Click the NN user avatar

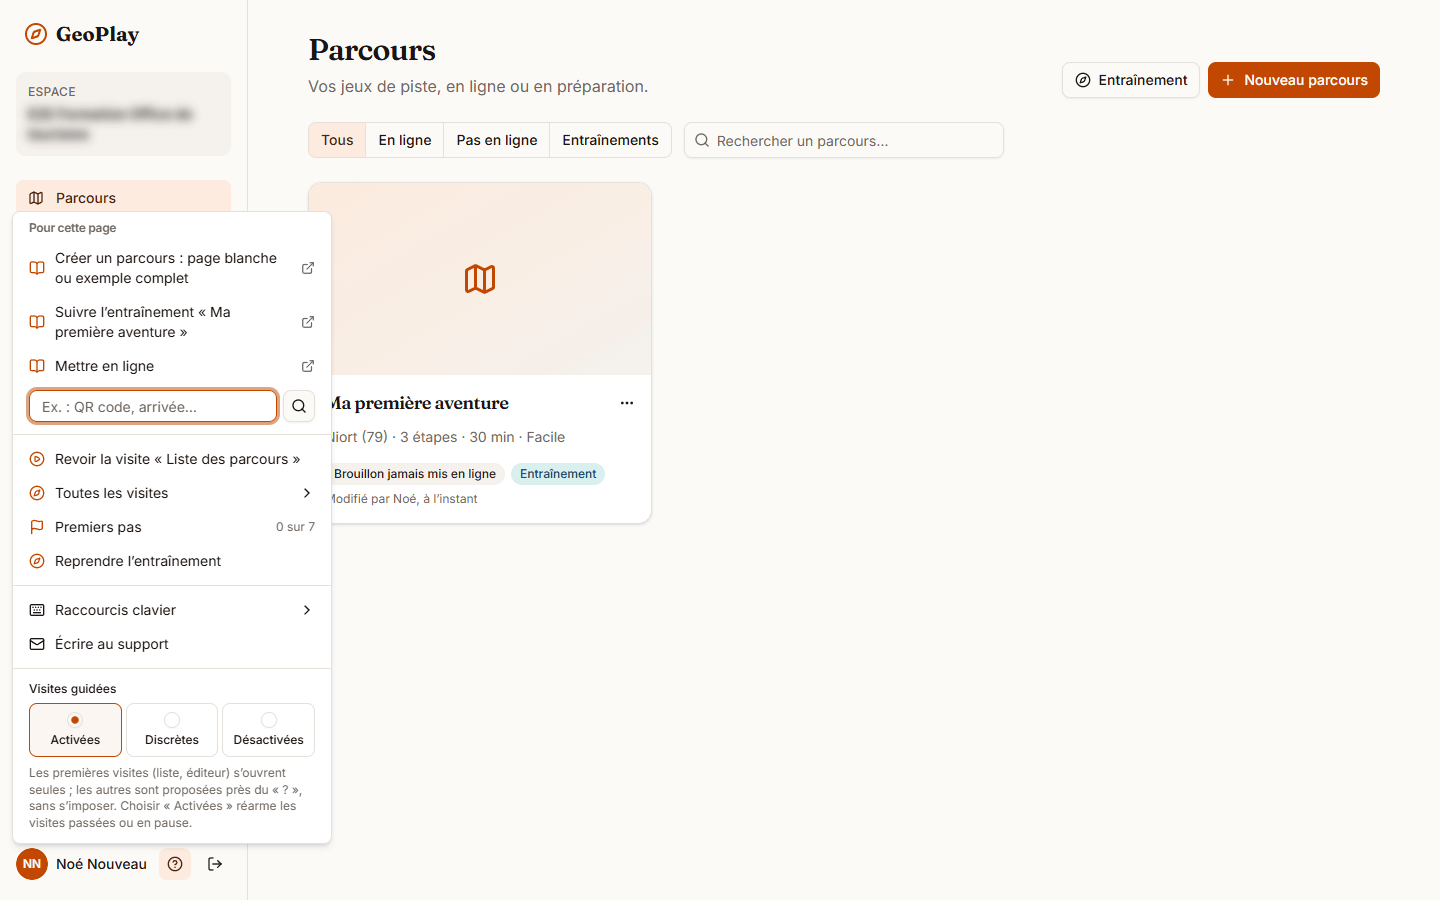coord(32,864)
